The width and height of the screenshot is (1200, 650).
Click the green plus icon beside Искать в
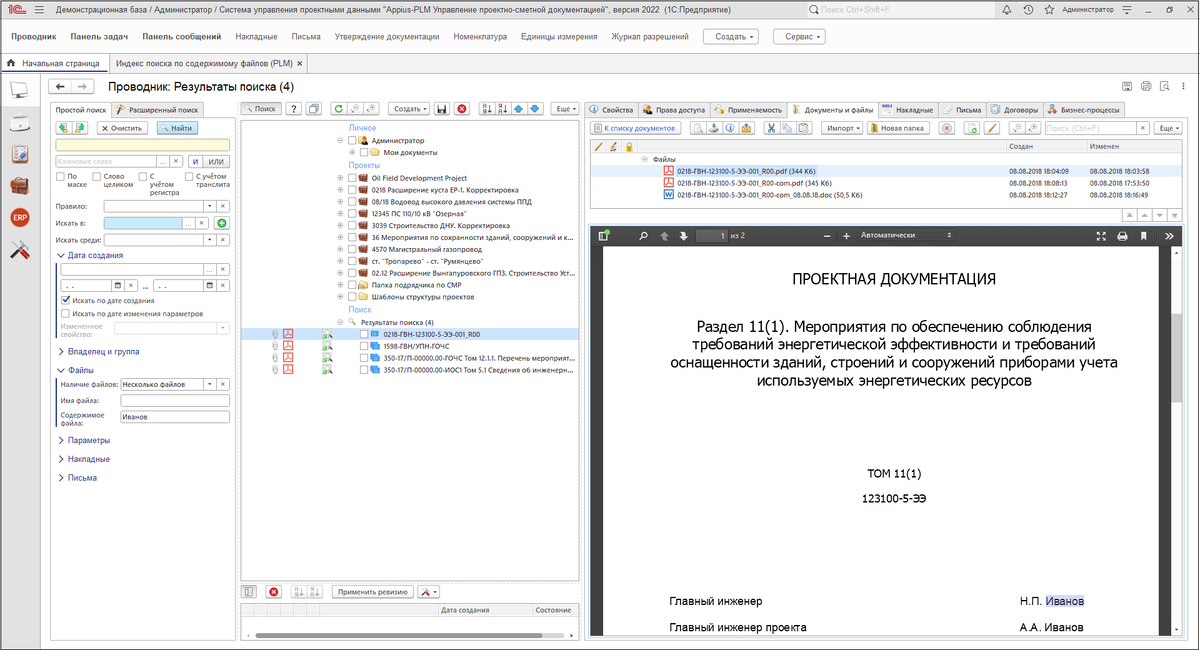point(222,223)
